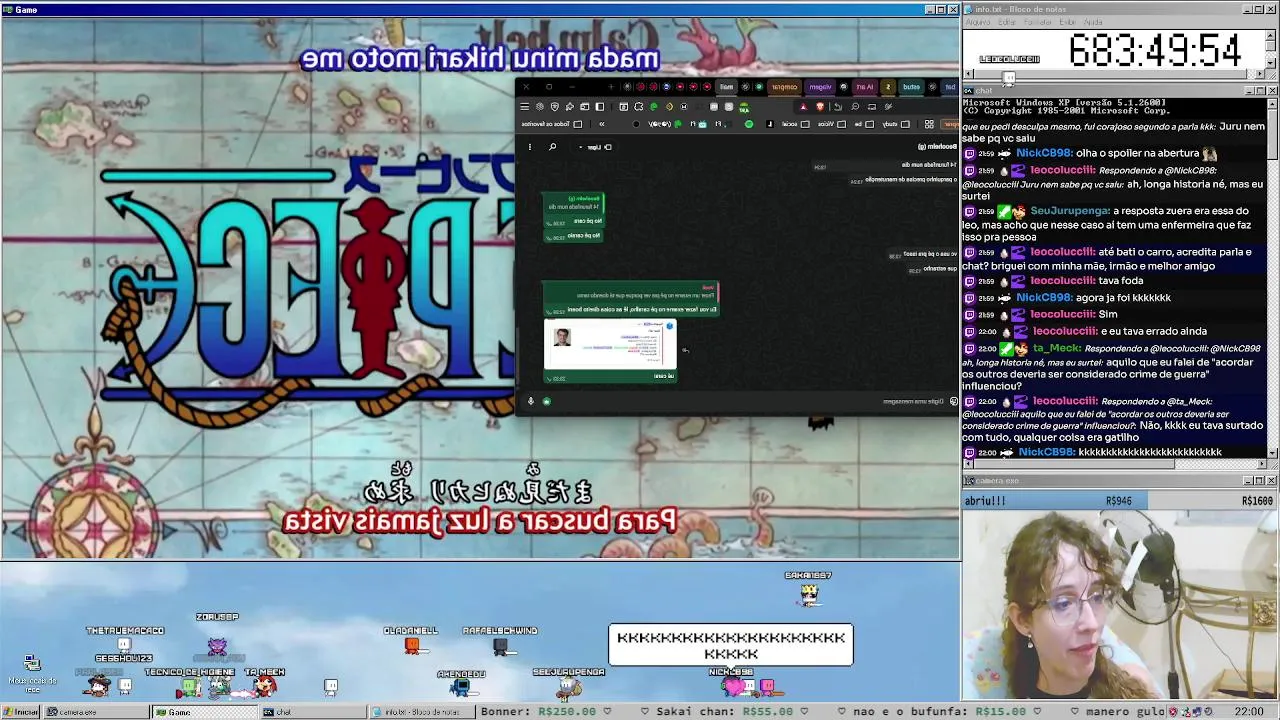Click the chat window scroll-down arrow
This screenshot has width=1280, height=720.
(x=1273, y=453)
